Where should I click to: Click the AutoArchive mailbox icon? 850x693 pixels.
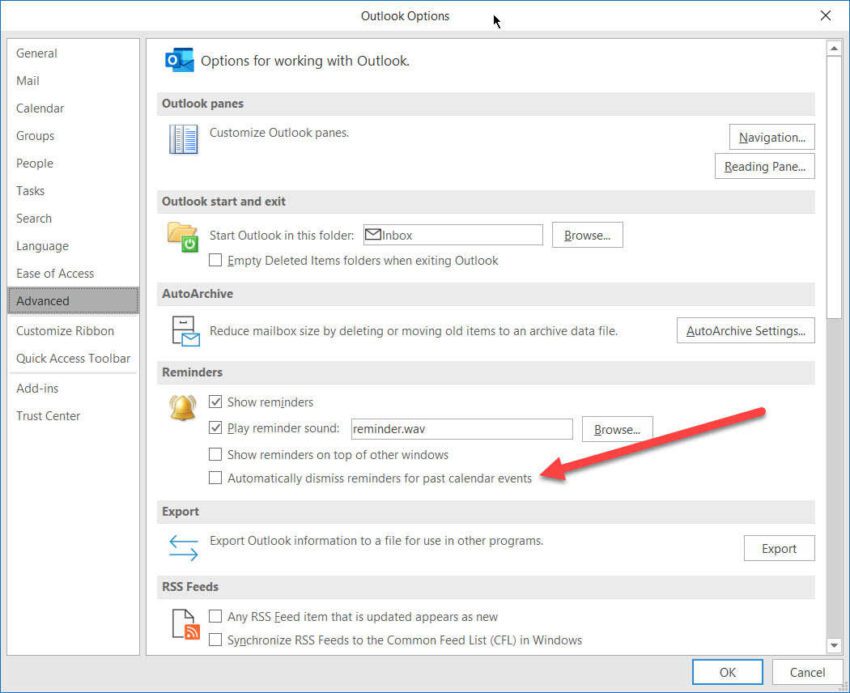click(183, 330)
